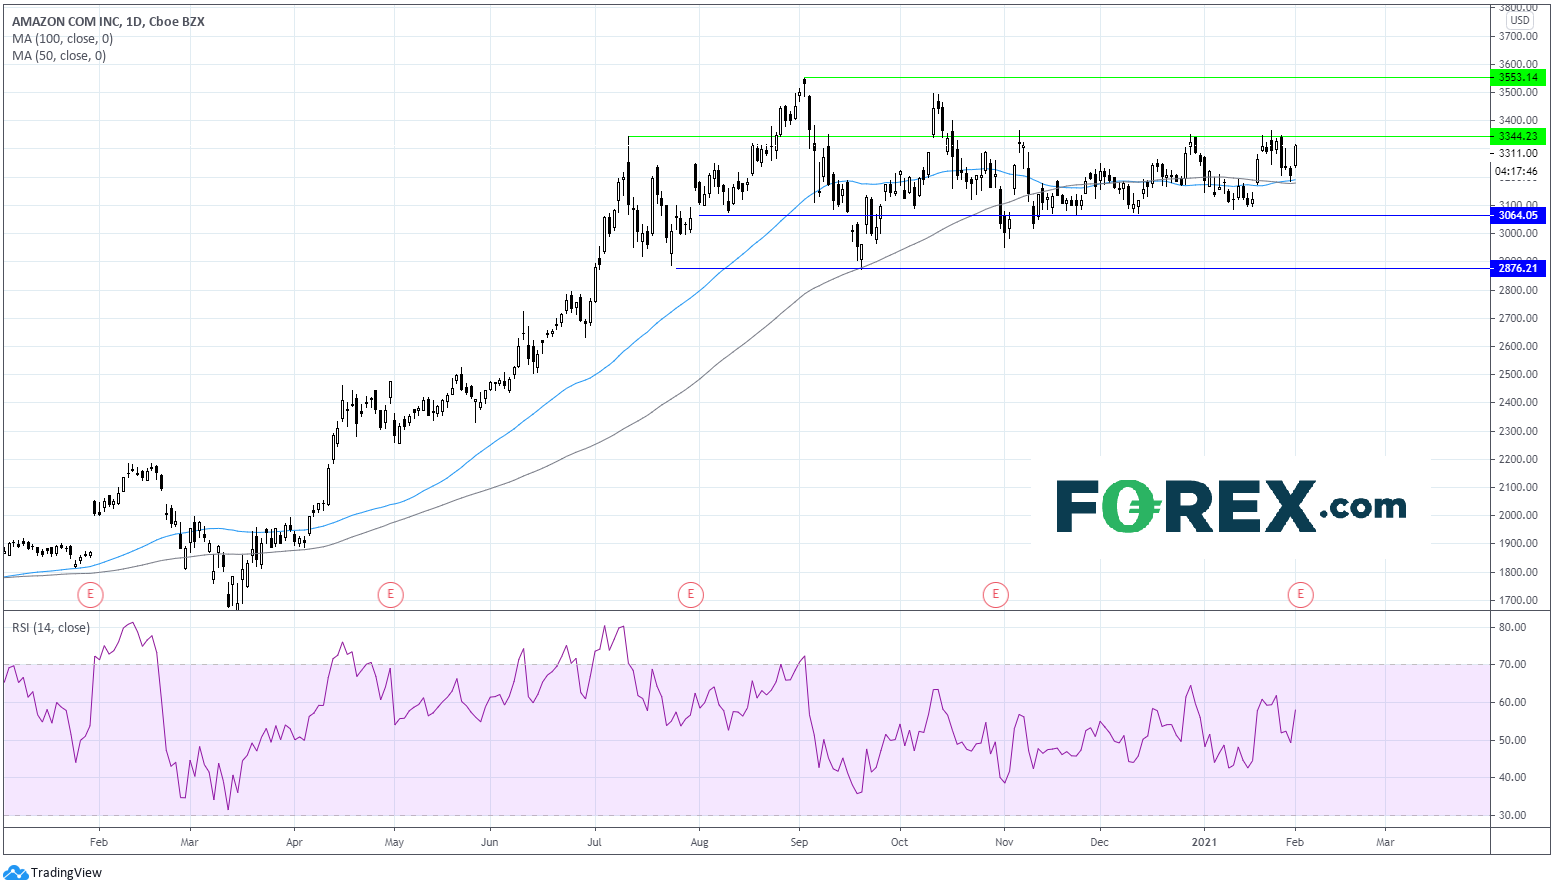The height and width of the screenshot is (891, 1557).
Task: Select the RSI (14, close) indicator label
Action: (51, 628)
